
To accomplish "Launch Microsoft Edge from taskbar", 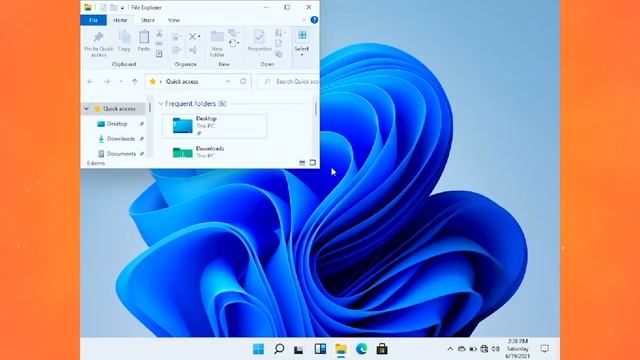I will pos(361,349).
